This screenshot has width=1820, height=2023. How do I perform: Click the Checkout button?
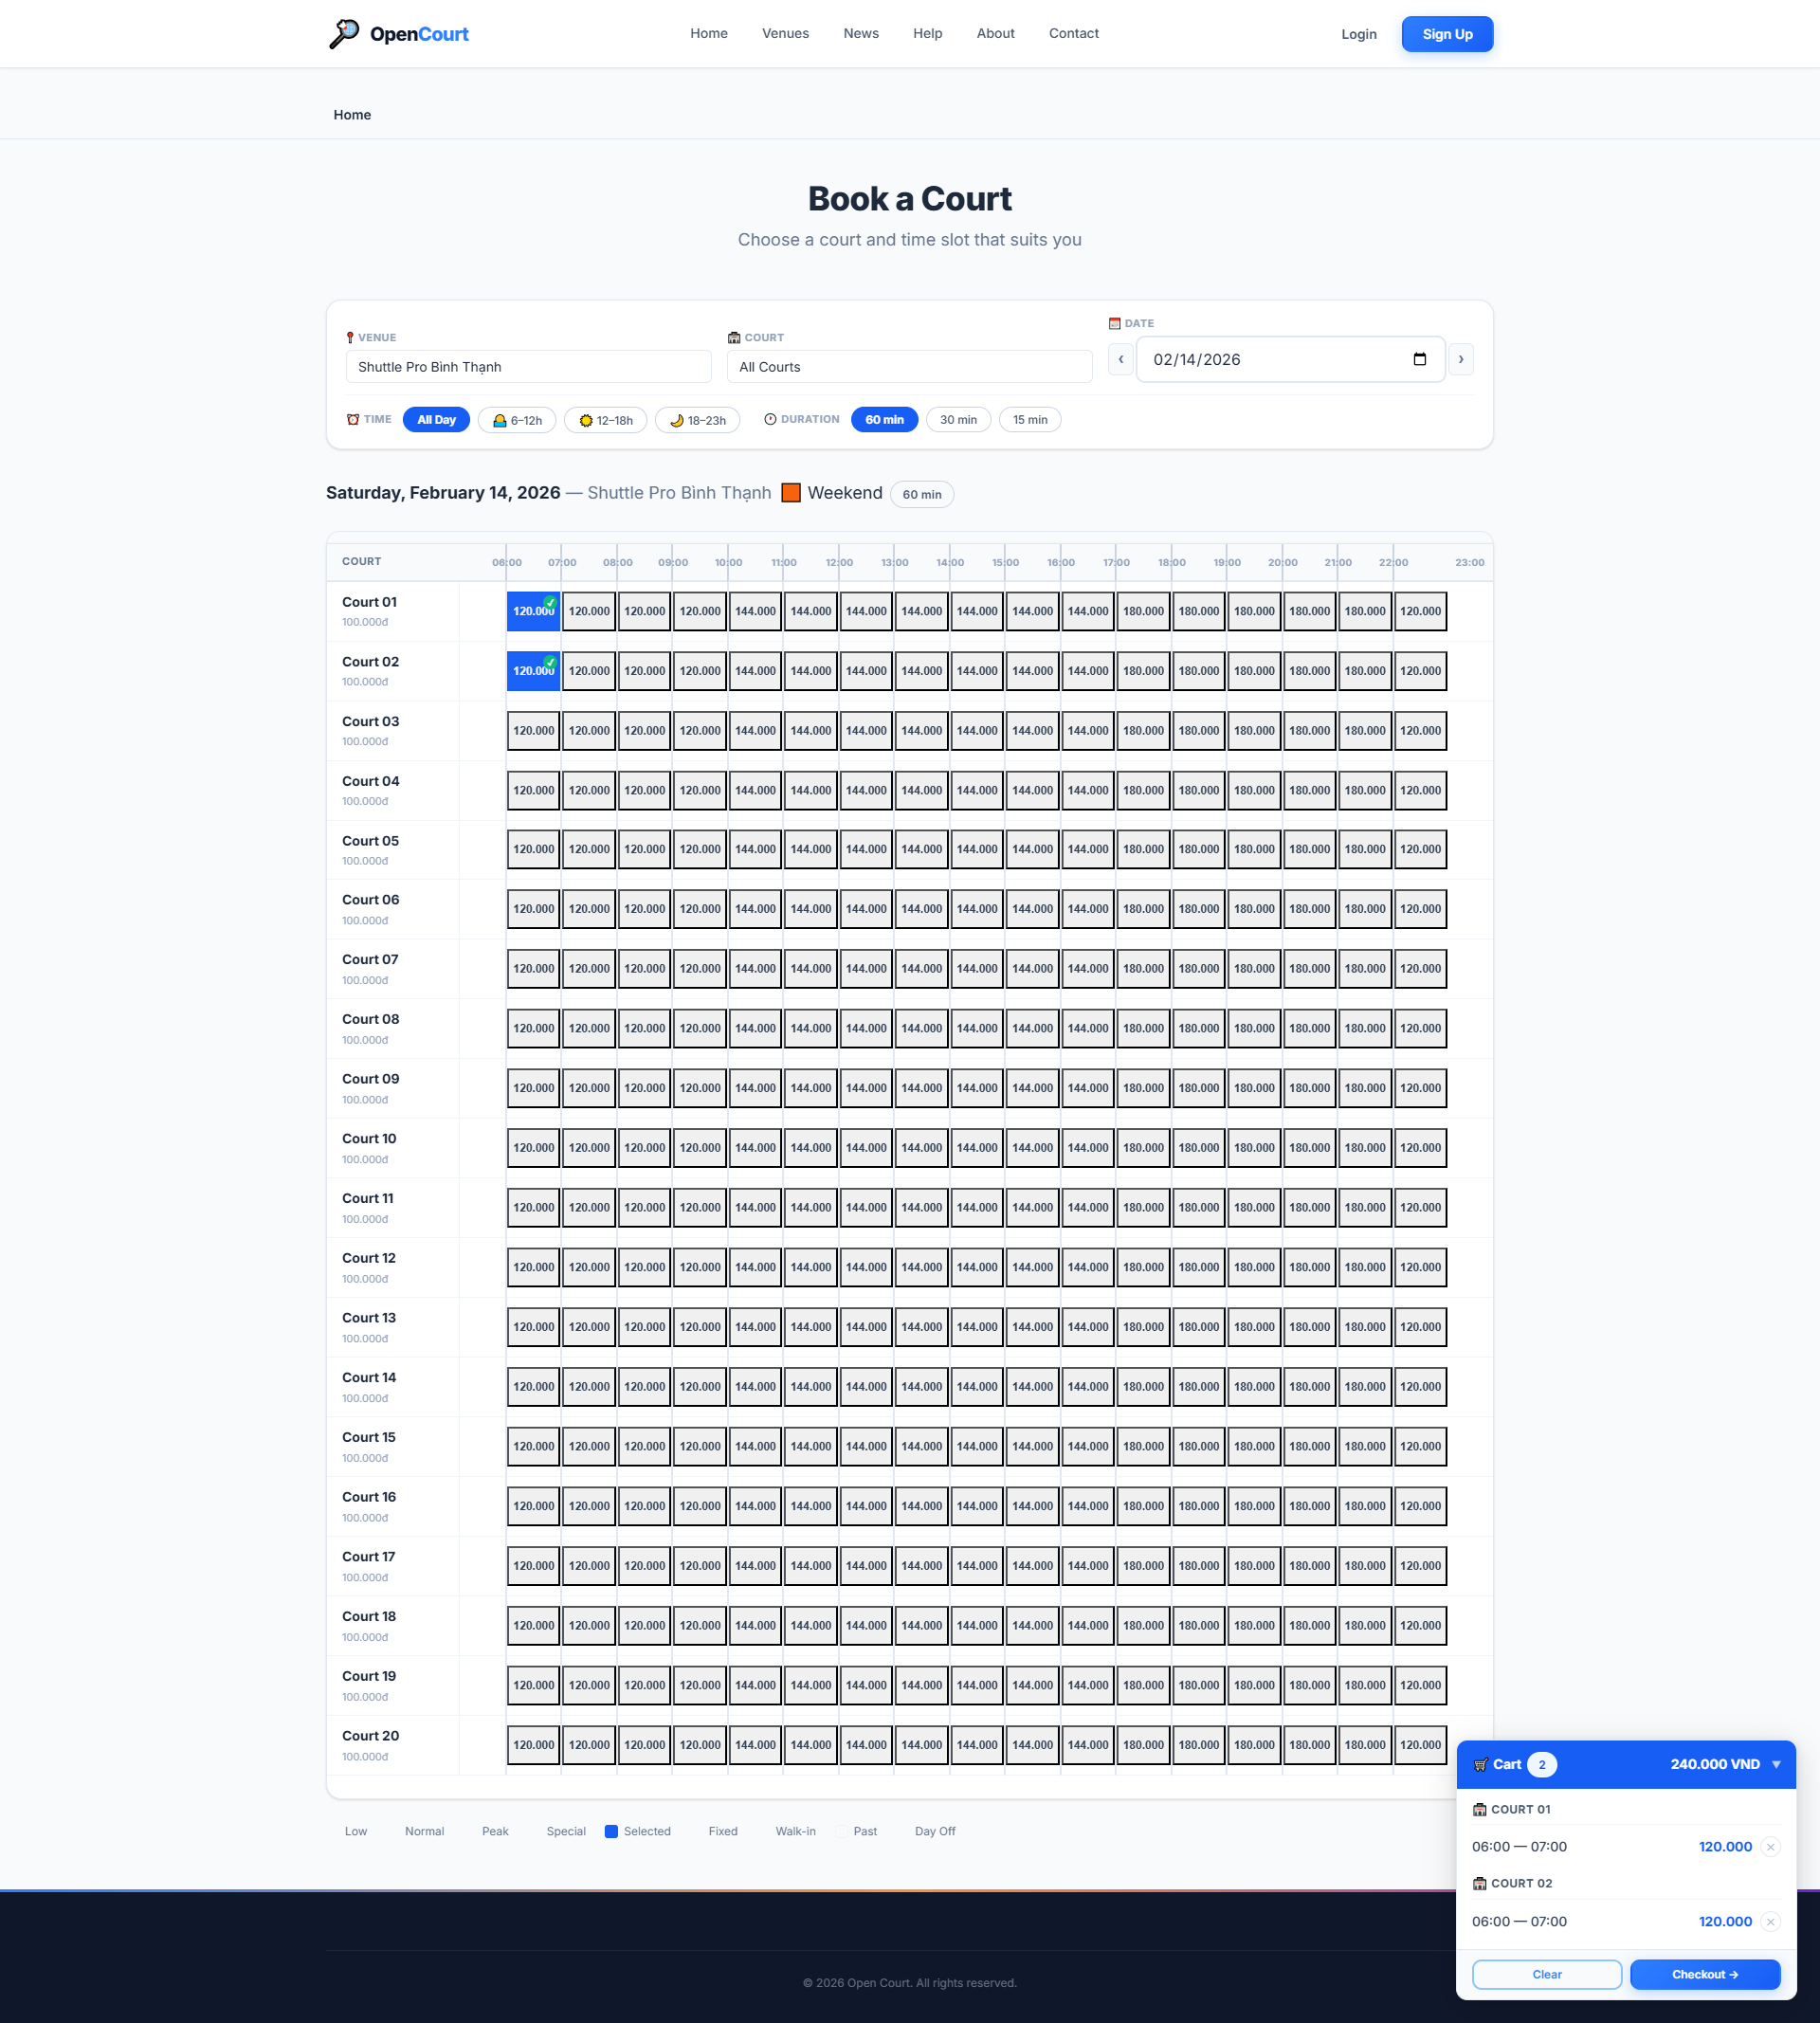[1704, 1974]
